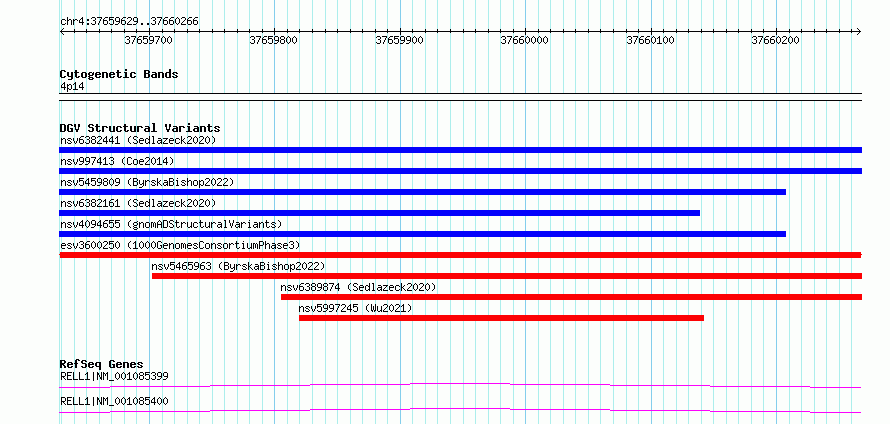Viewport: 890px width, 424px height.
Task: Click the 37659800 ruler coordinate
Action: coord(274,40)
